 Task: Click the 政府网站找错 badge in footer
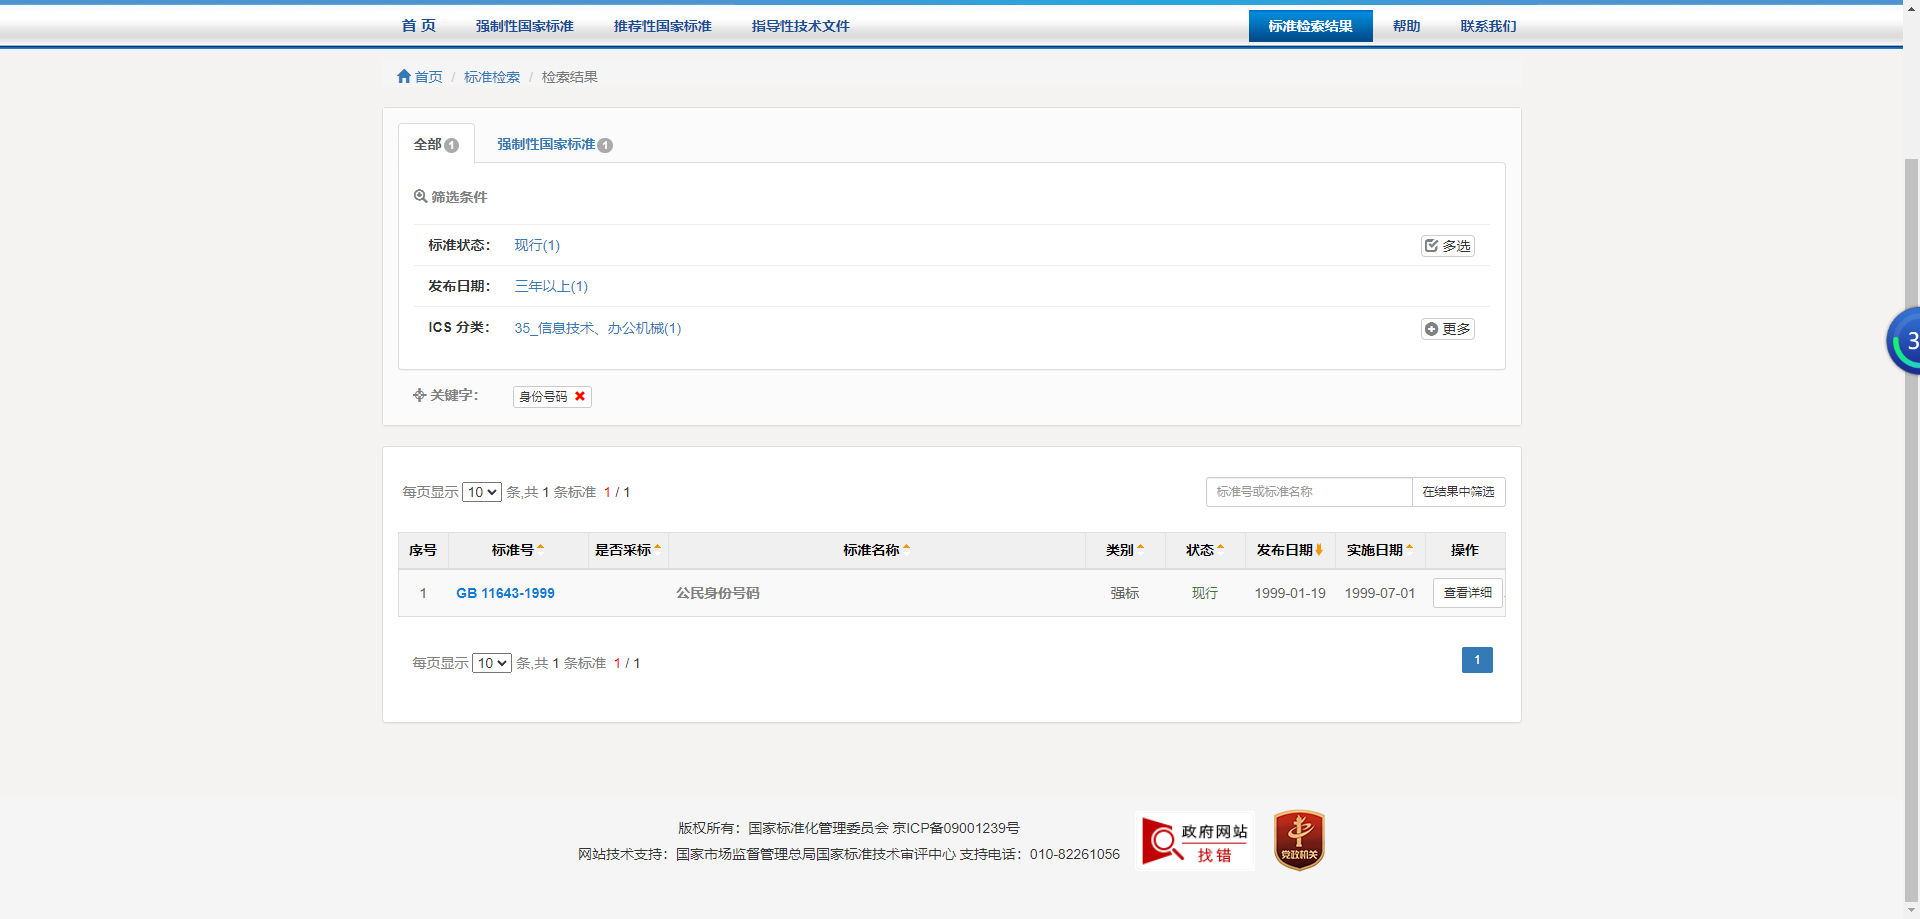coord(1195,841)
